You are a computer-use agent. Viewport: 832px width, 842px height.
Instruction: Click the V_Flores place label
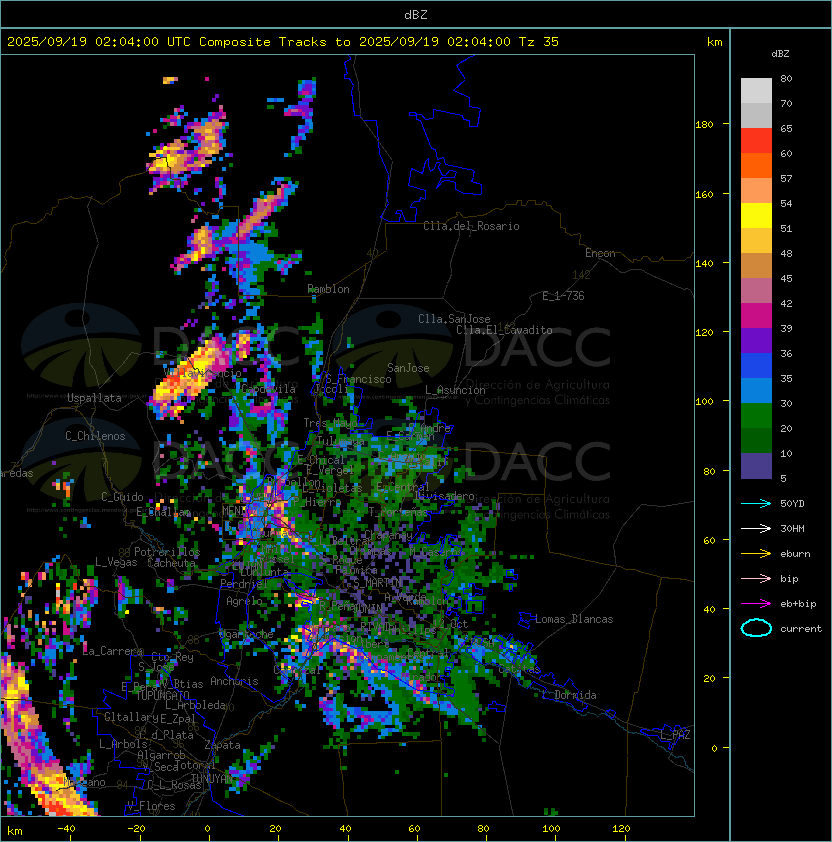151,806
